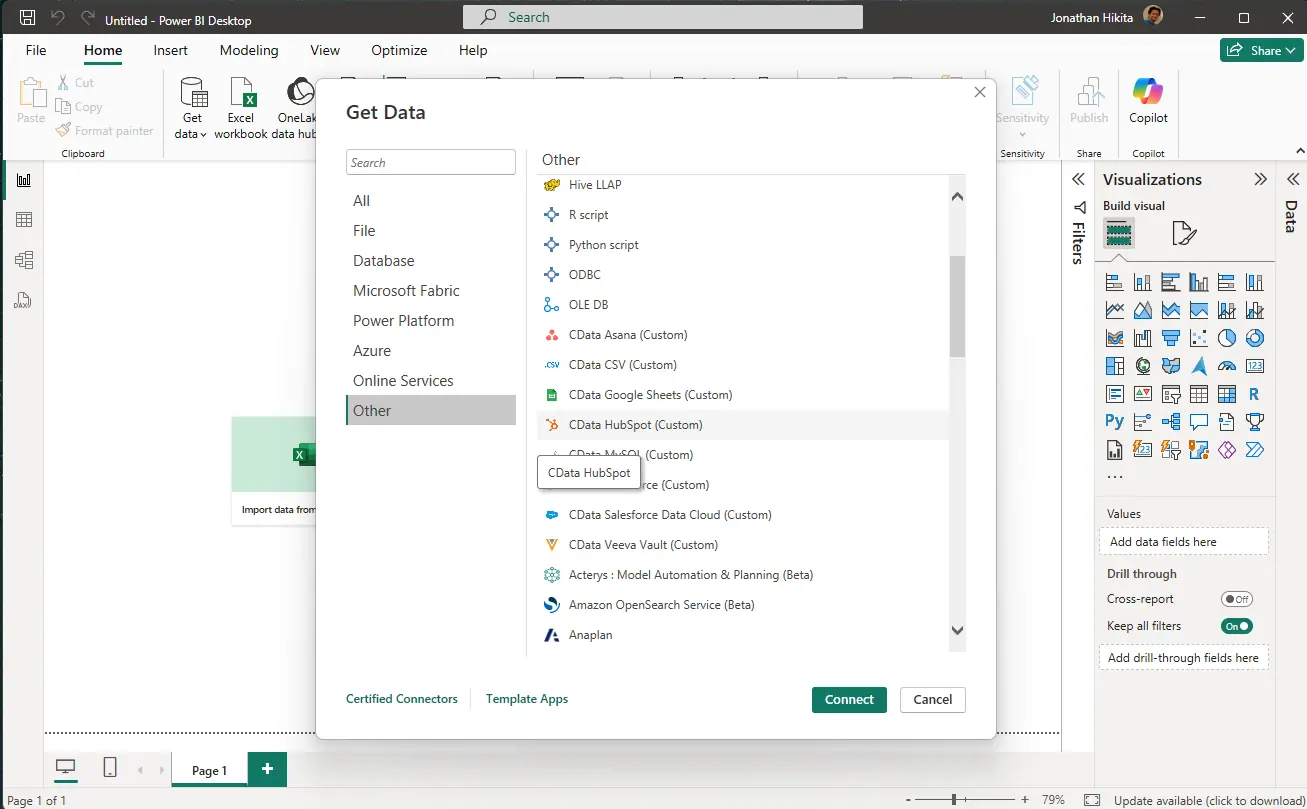Select the Database category
1307x809 pixels.
click(383, 261)
